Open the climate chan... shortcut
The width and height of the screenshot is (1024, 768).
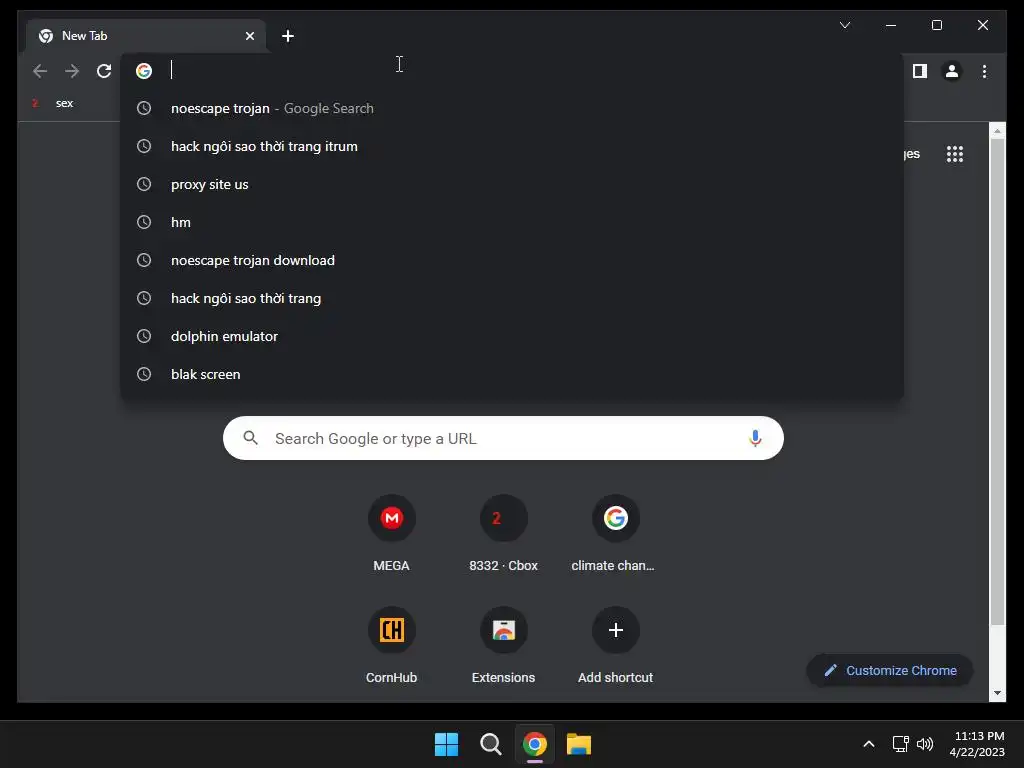[x=615, y=534]
